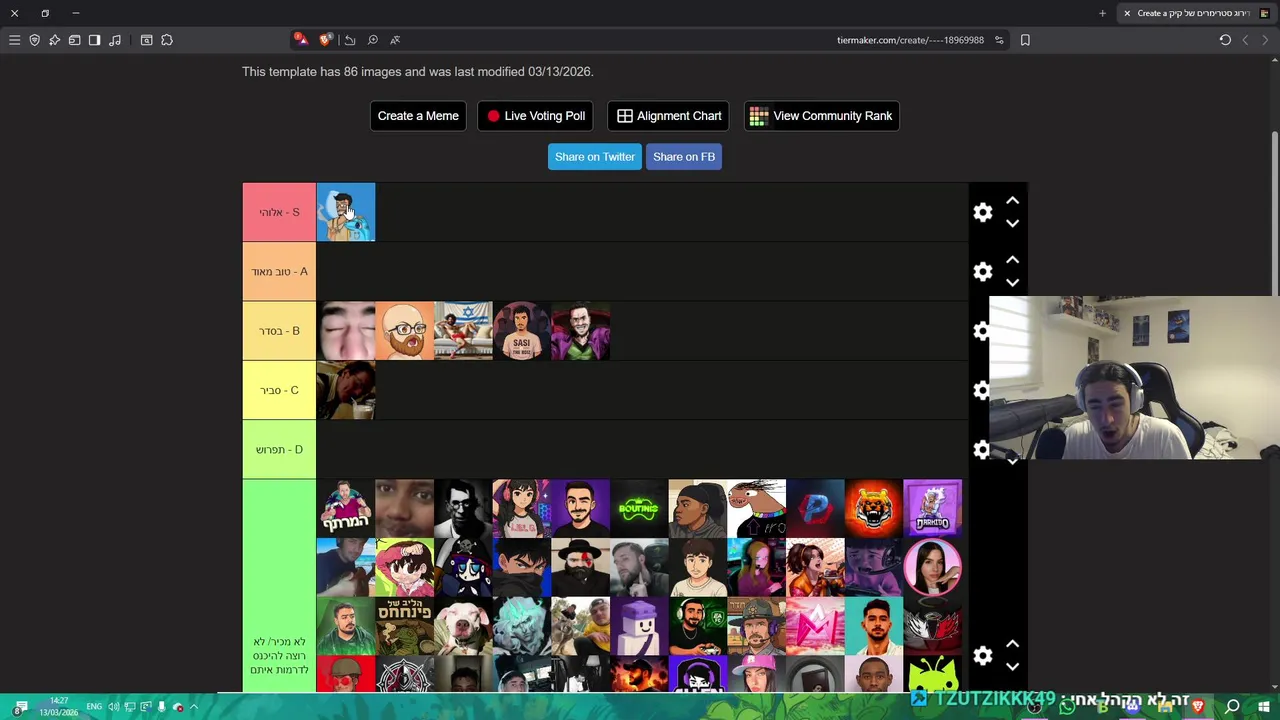Open the Windows Start button in taskbar
Screen dimensions: 1280x720
point(1264,707)
